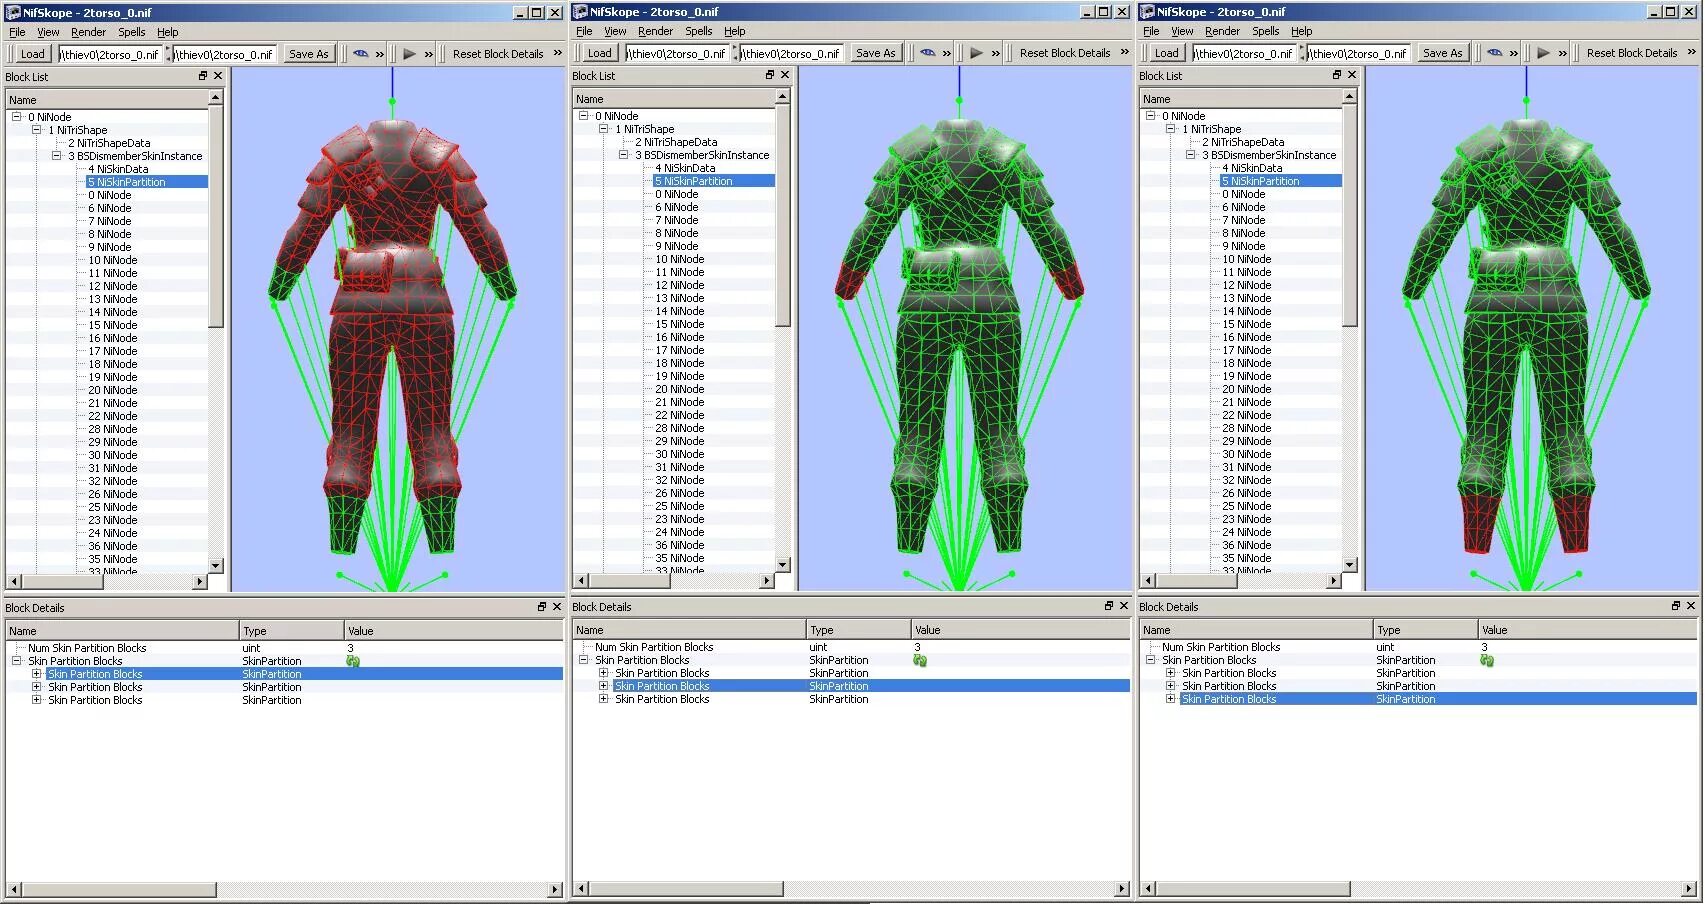Click the save path field in right window
The width and height of the screenshot is (1705, 904).
(1359, 53)
